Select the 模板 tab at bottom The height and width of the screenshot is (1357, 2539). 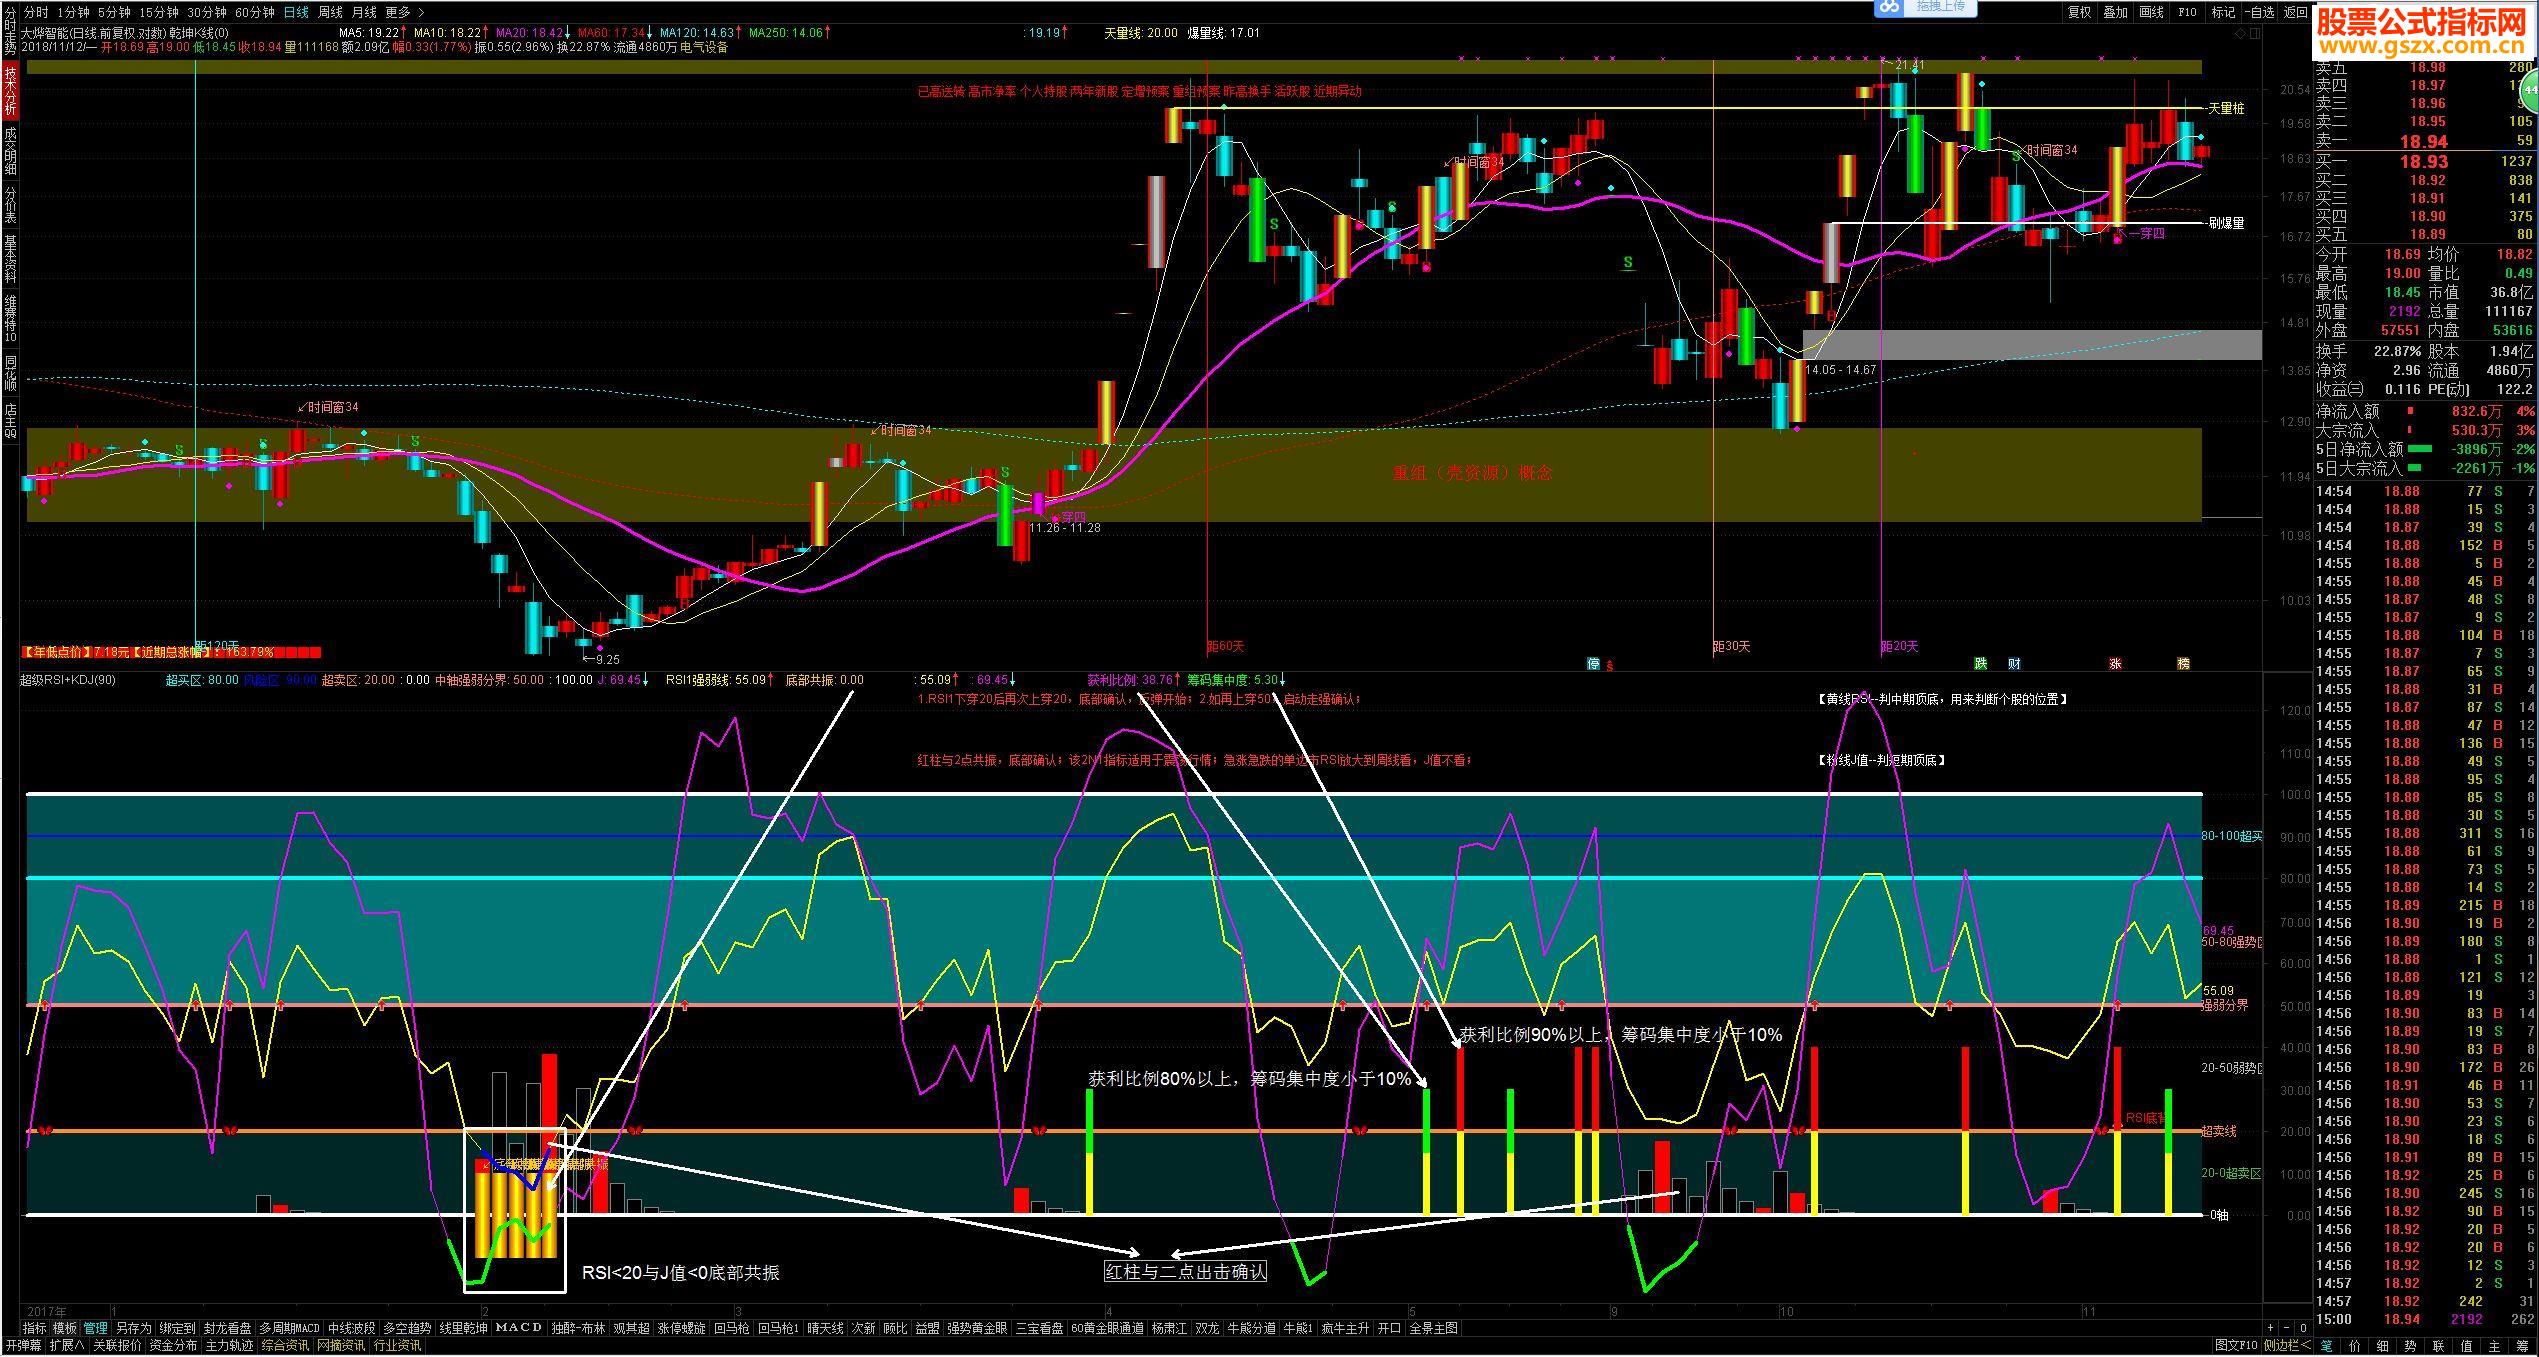(x=65, y=1328)
